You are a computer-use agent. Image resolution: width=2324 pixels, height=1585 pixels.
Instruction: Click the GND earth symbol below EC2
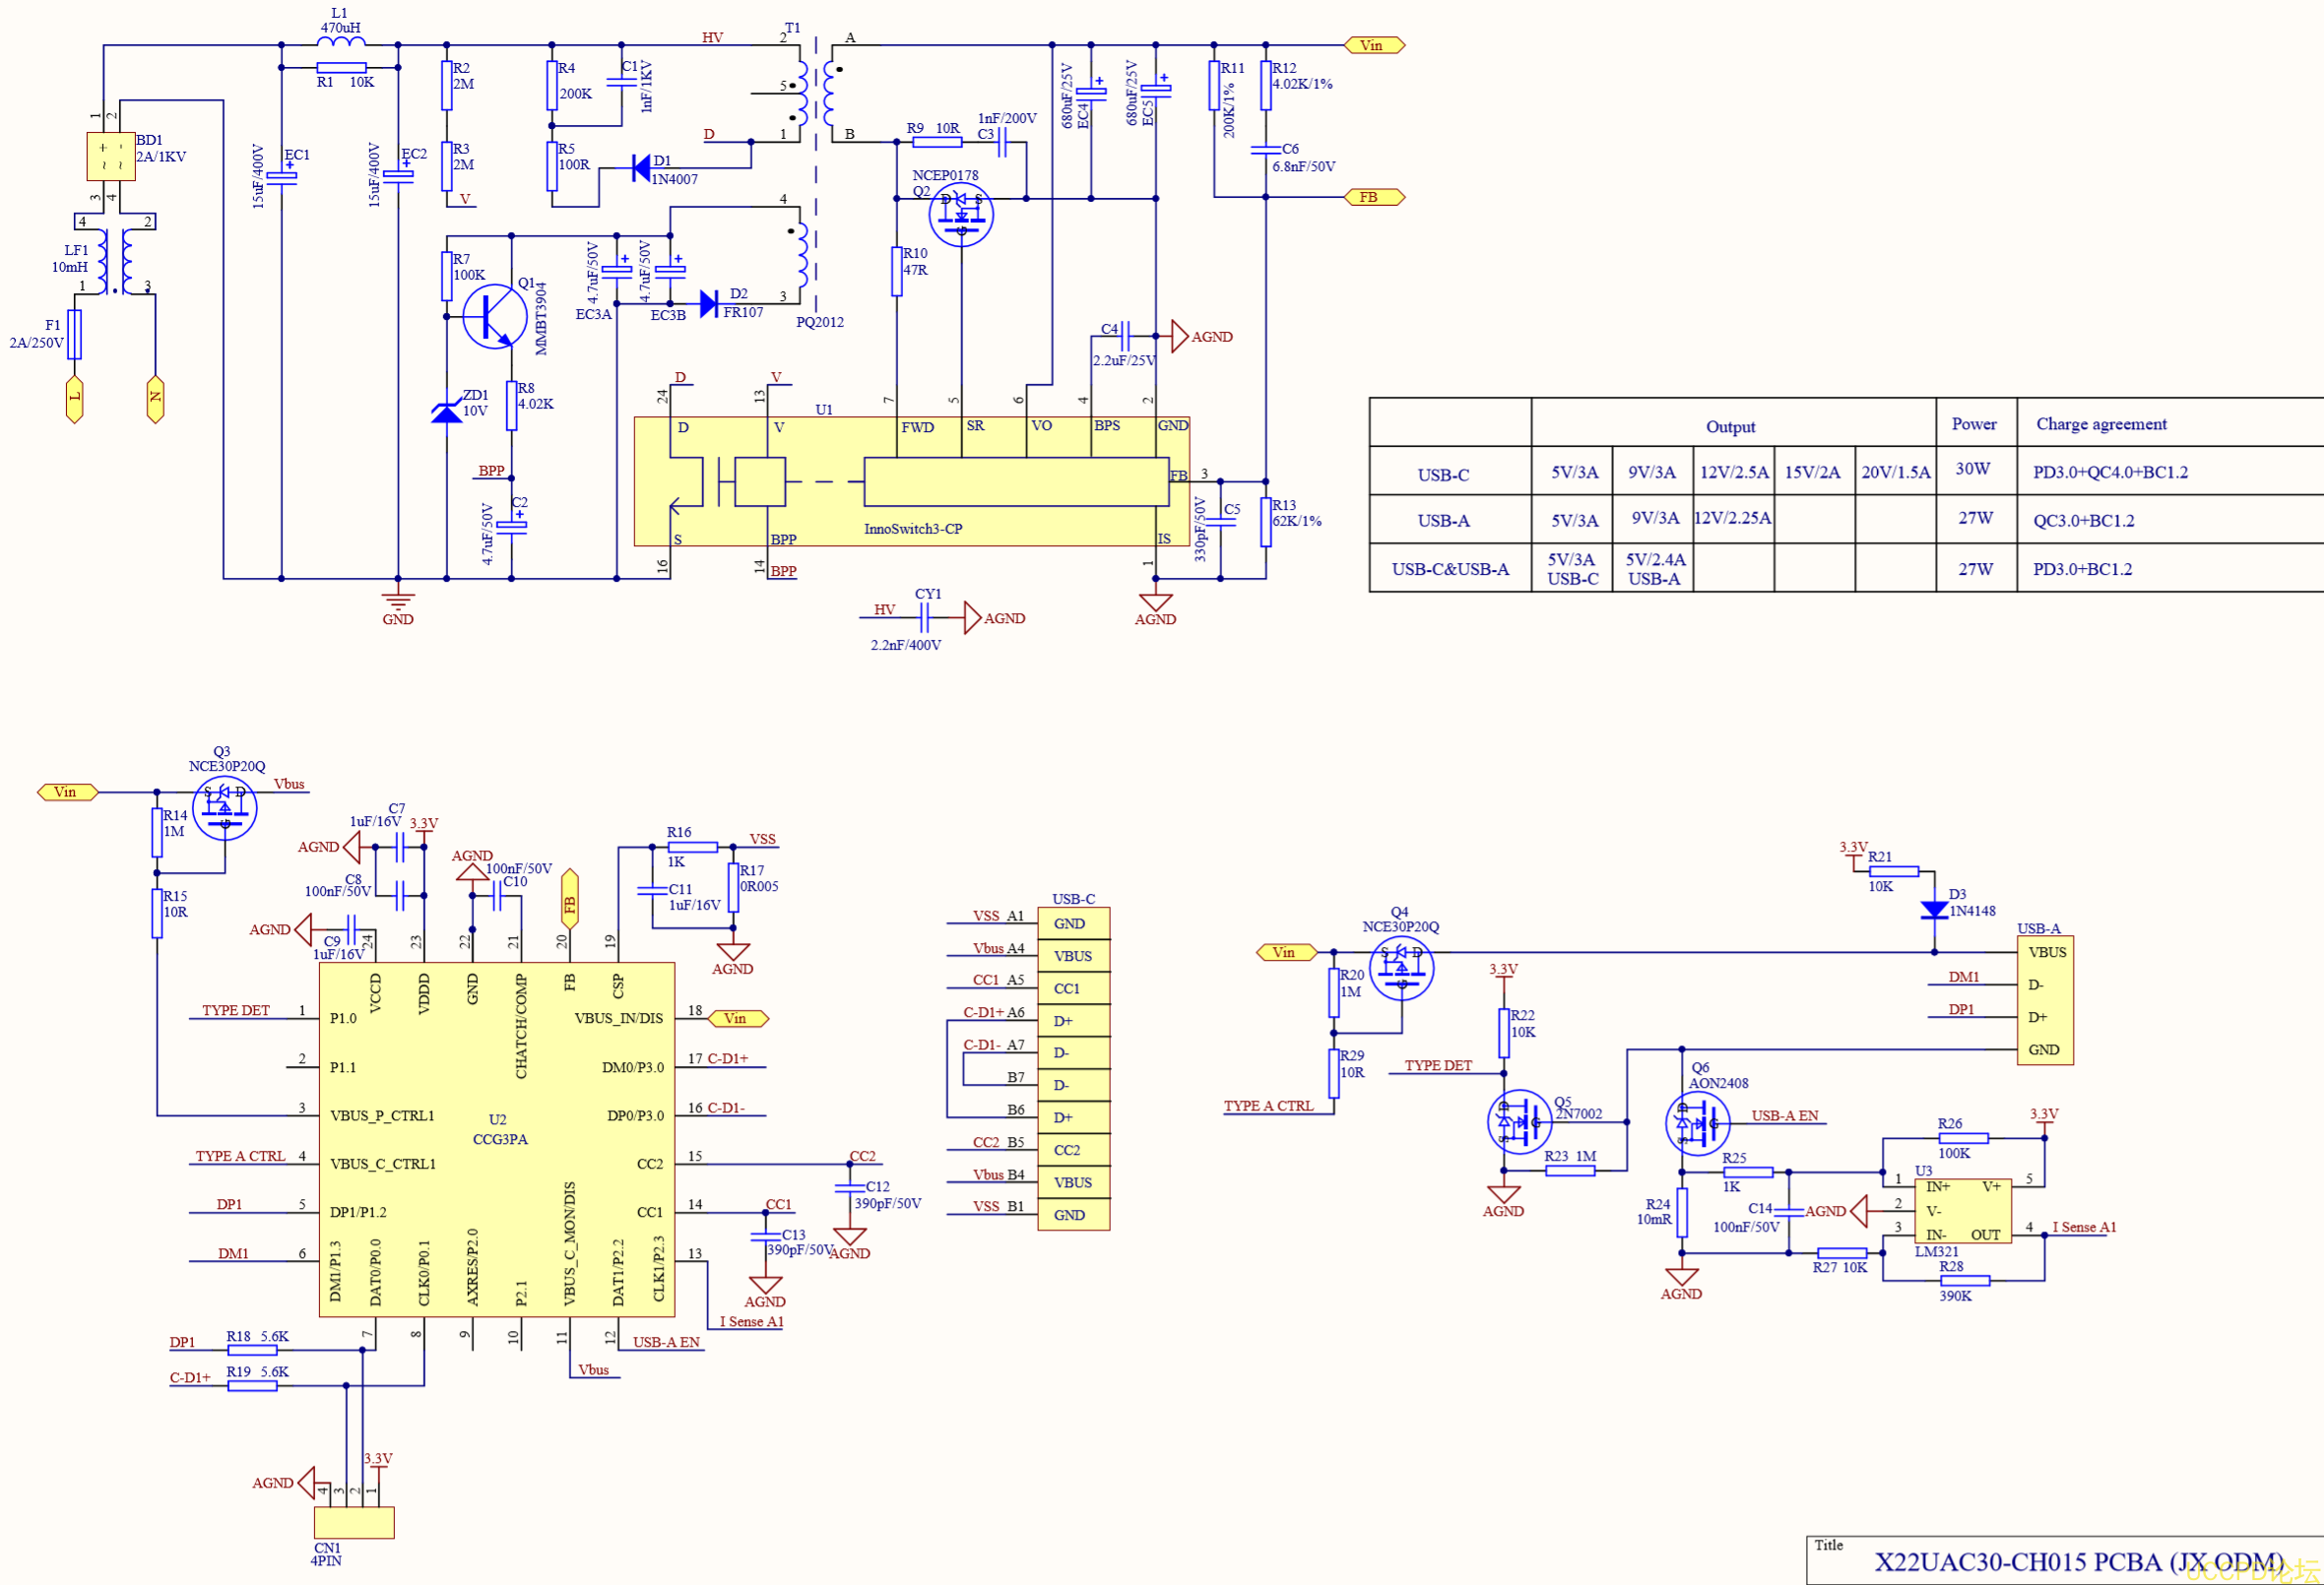tap(398, 600)
